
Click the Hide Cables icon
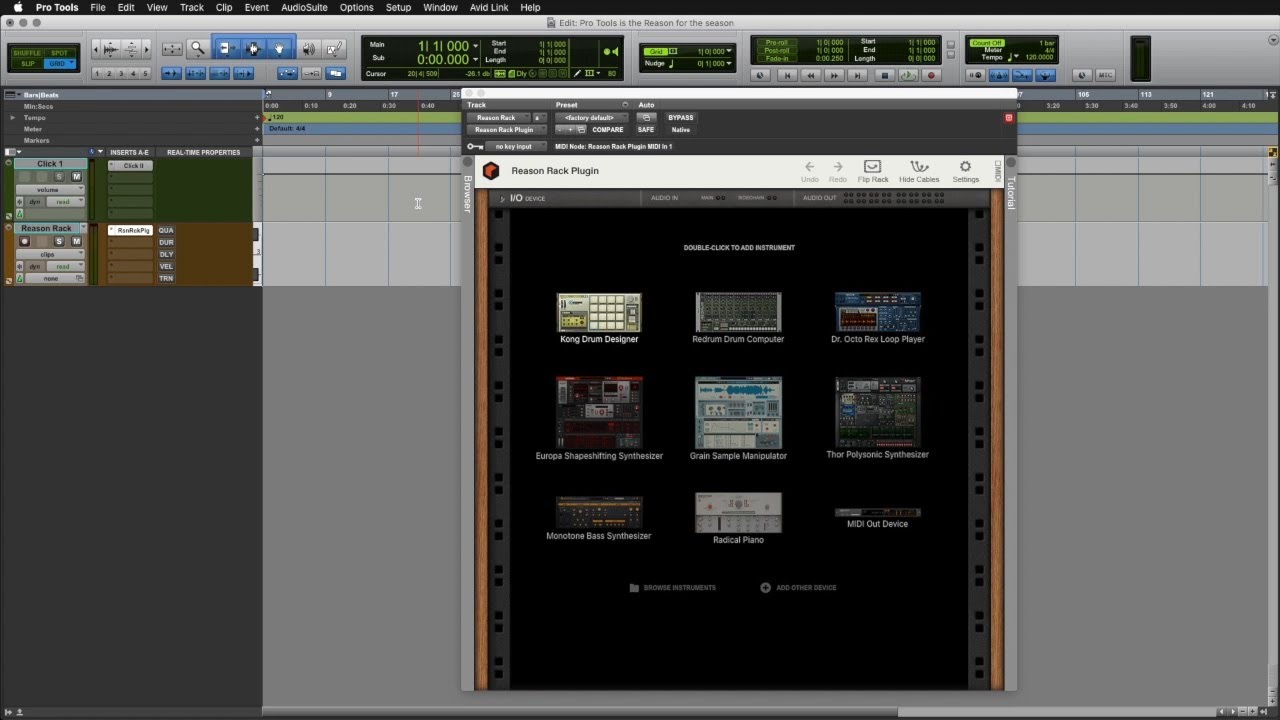[919, 167]
